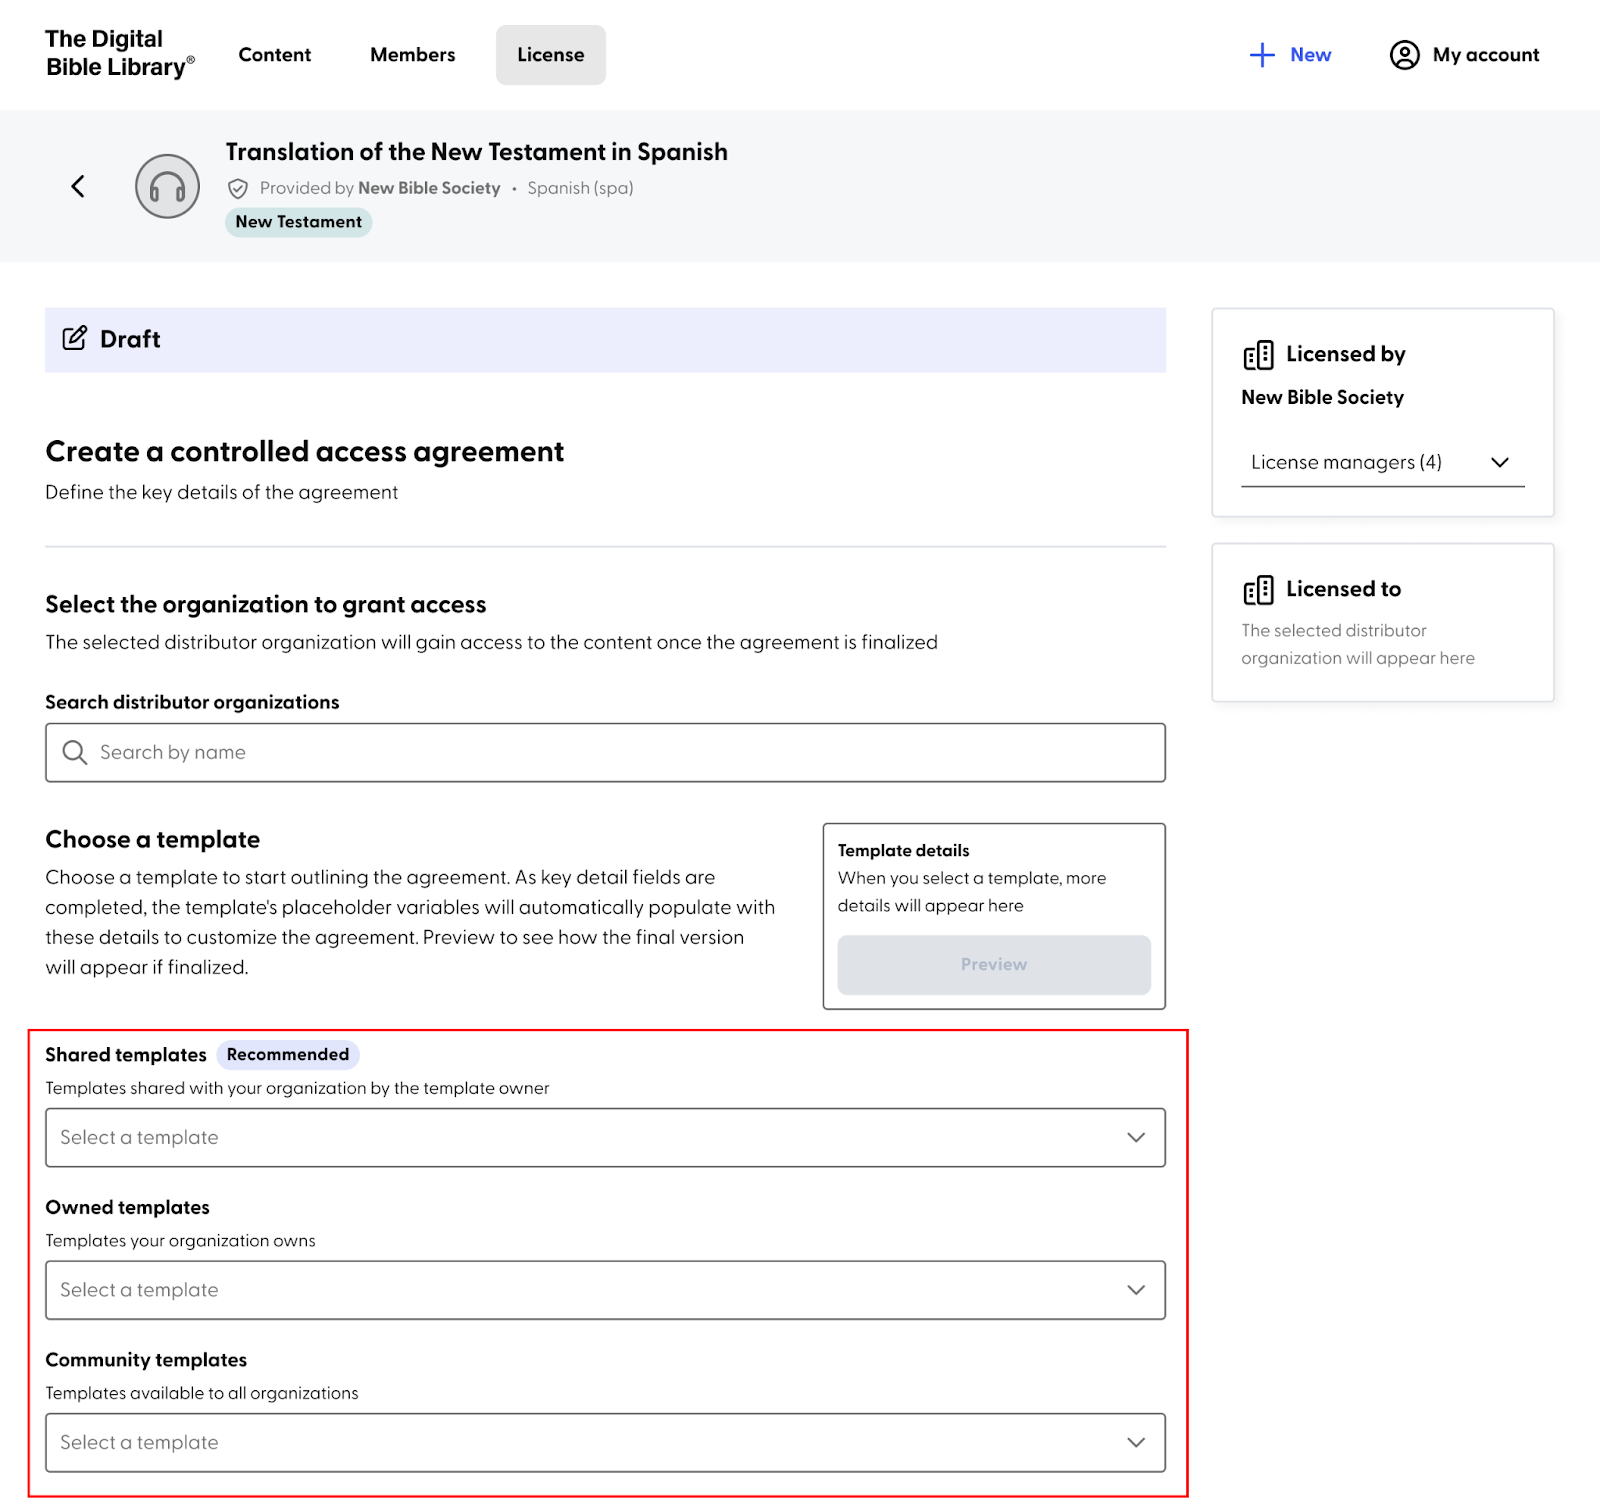Click the verified shield icon beside Provided by
The height and width of the screenshot is (1508, 1600).
238,188
